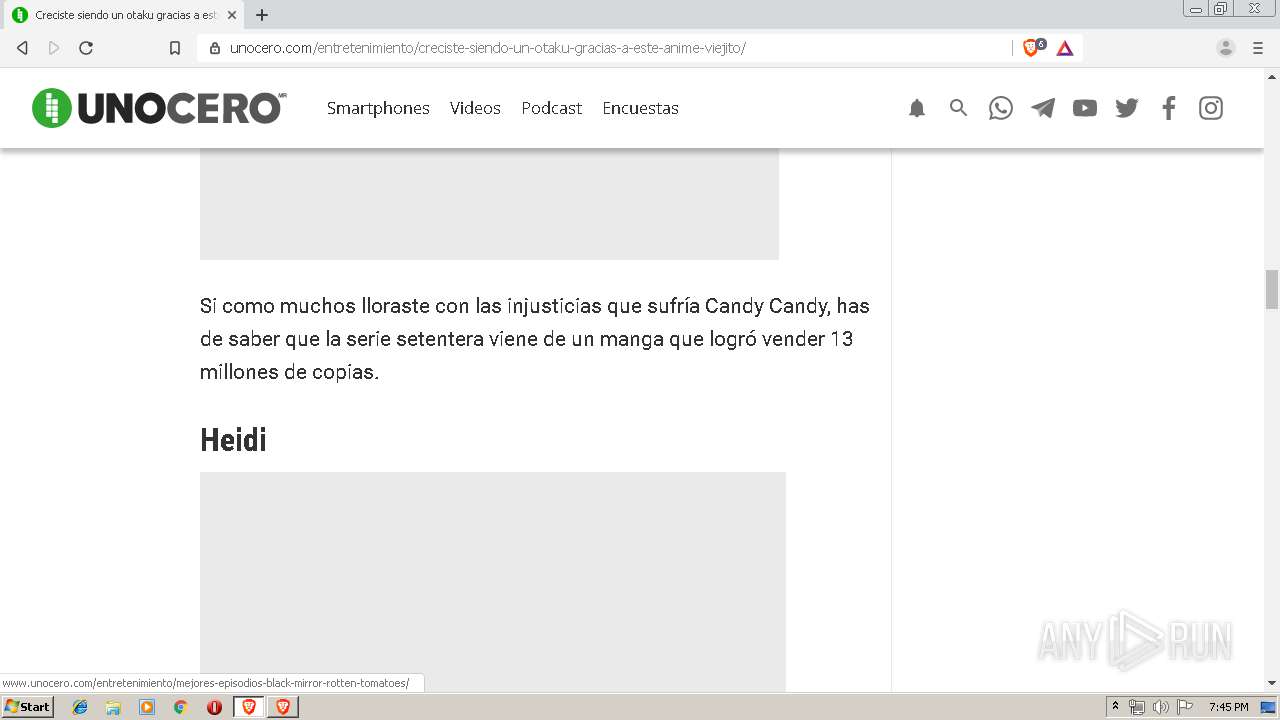Click the Brave Shields icon
The height and width of the screenshot is (720, 1280).
[1033, 47]
